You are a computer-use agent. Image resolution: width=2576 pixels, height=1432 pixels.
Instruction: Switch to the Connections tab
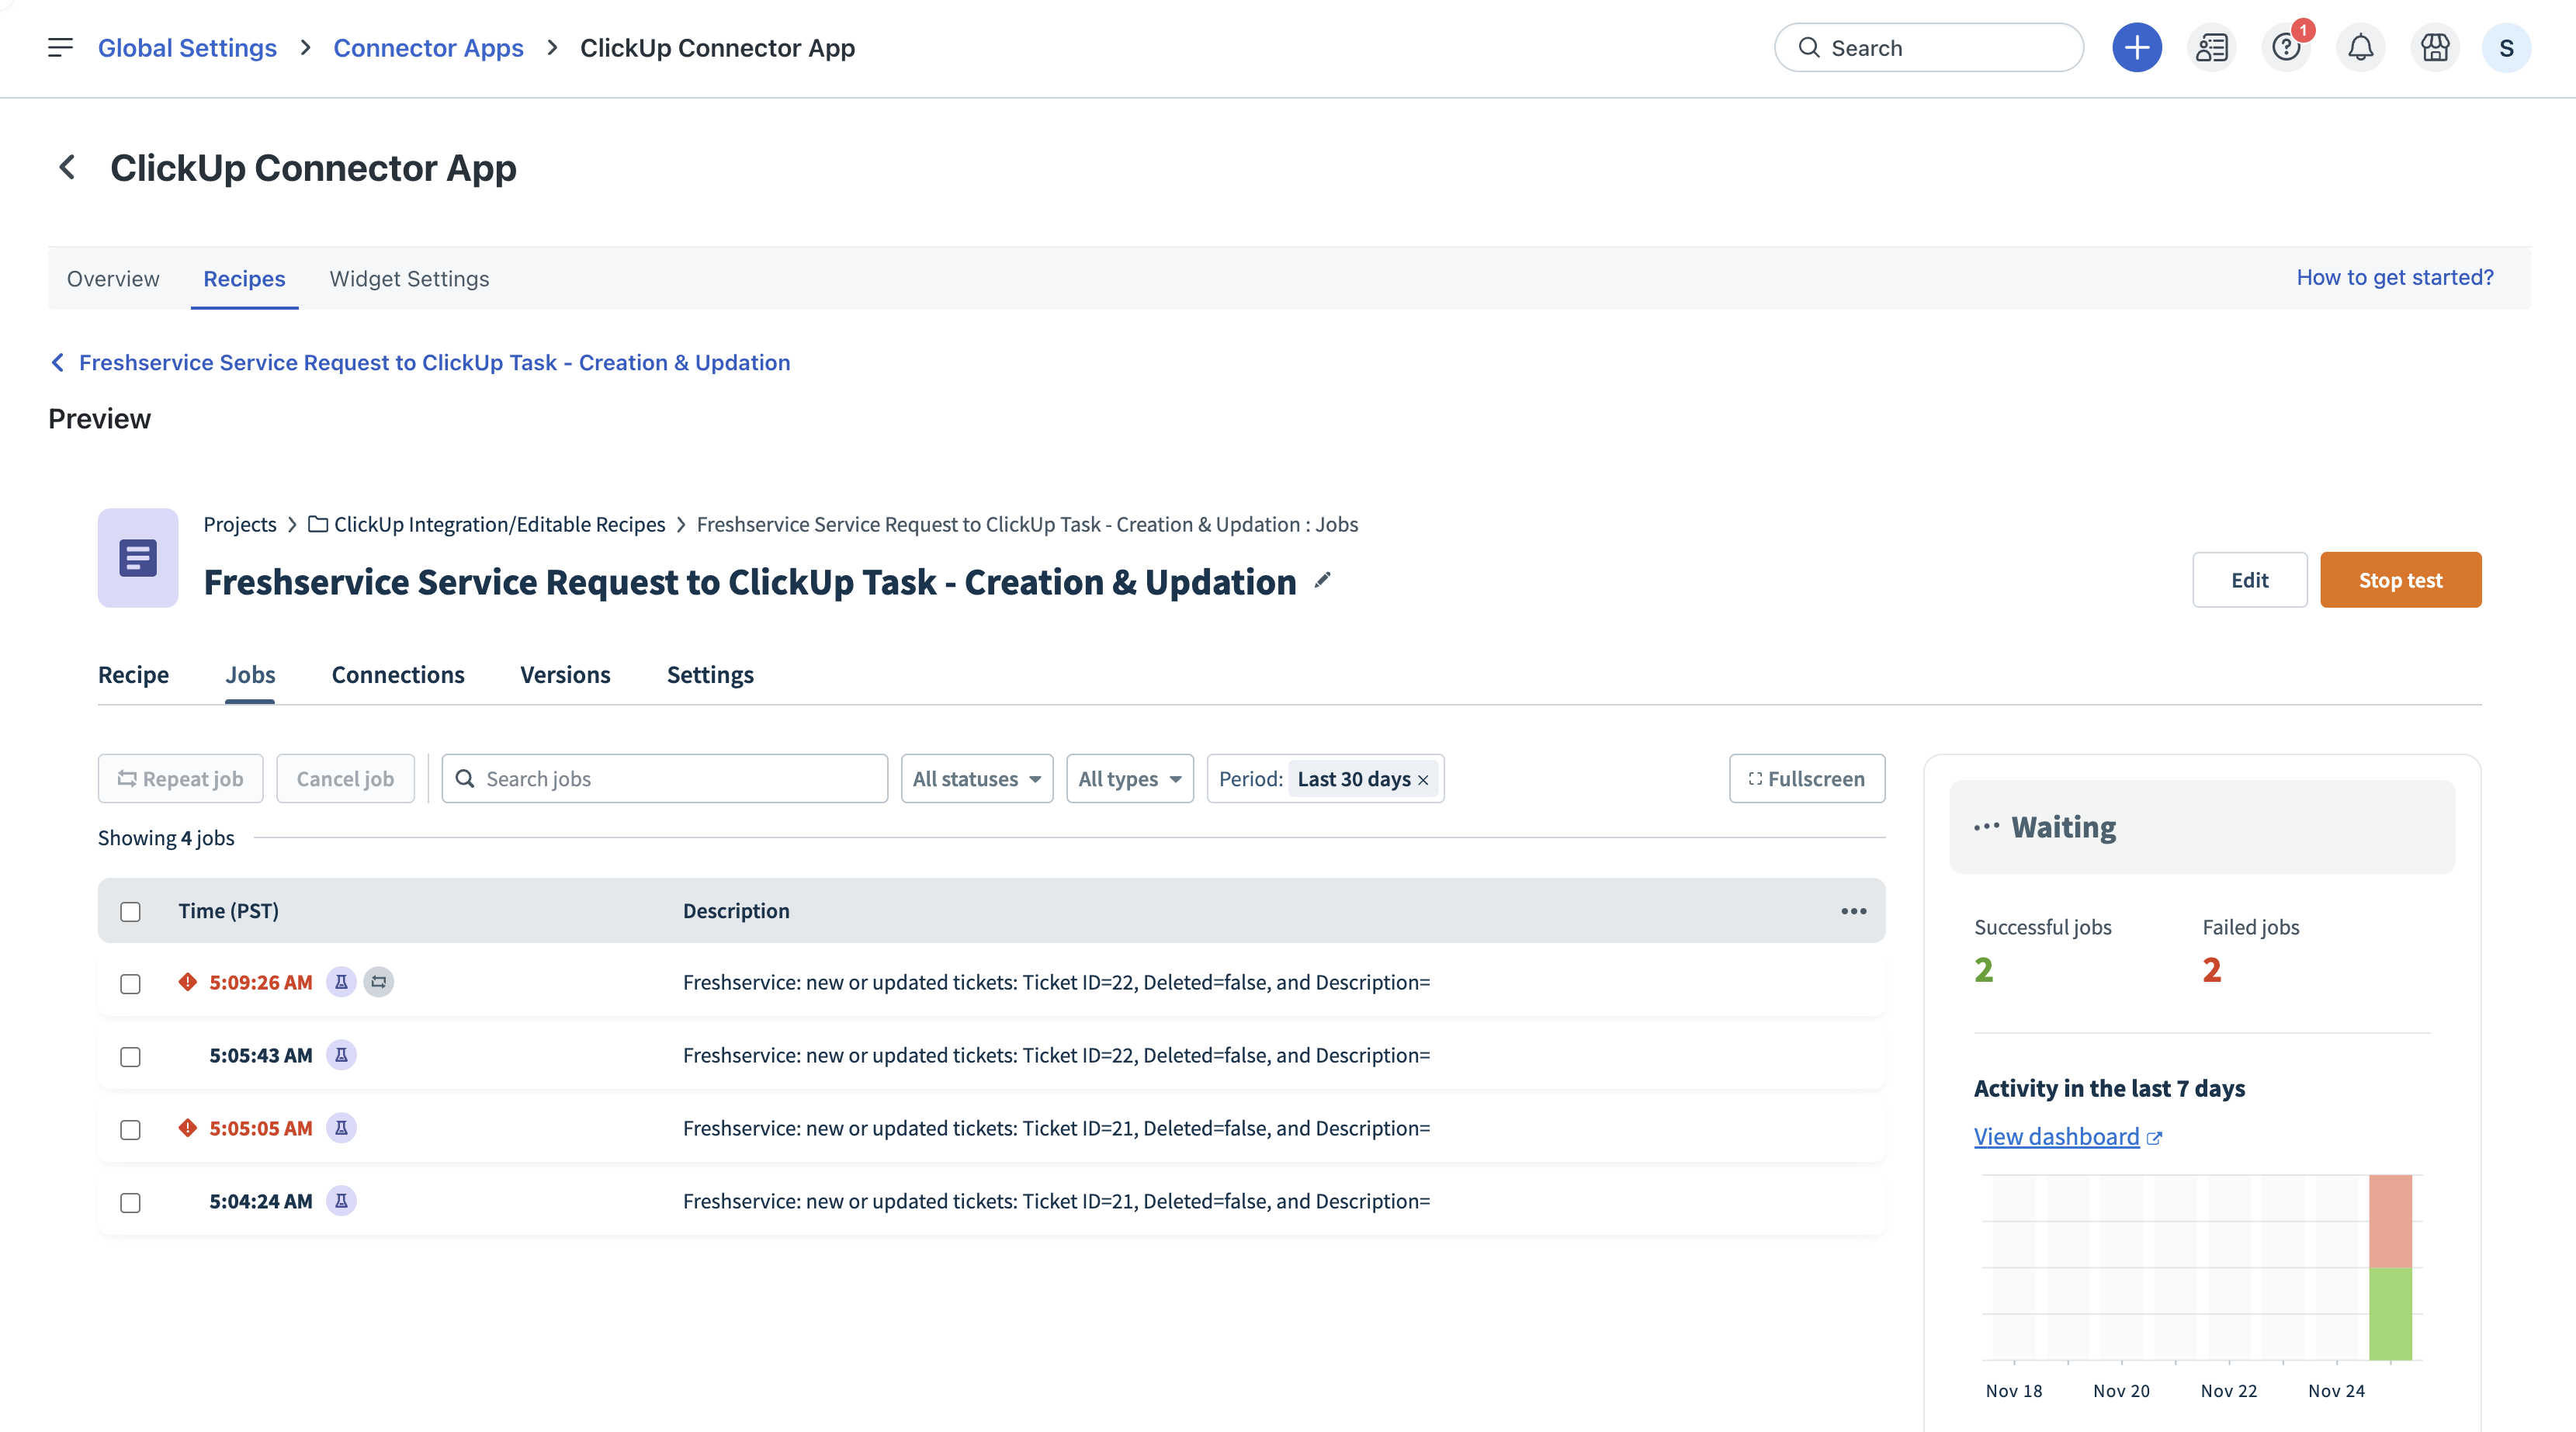[x=397, y=675]
